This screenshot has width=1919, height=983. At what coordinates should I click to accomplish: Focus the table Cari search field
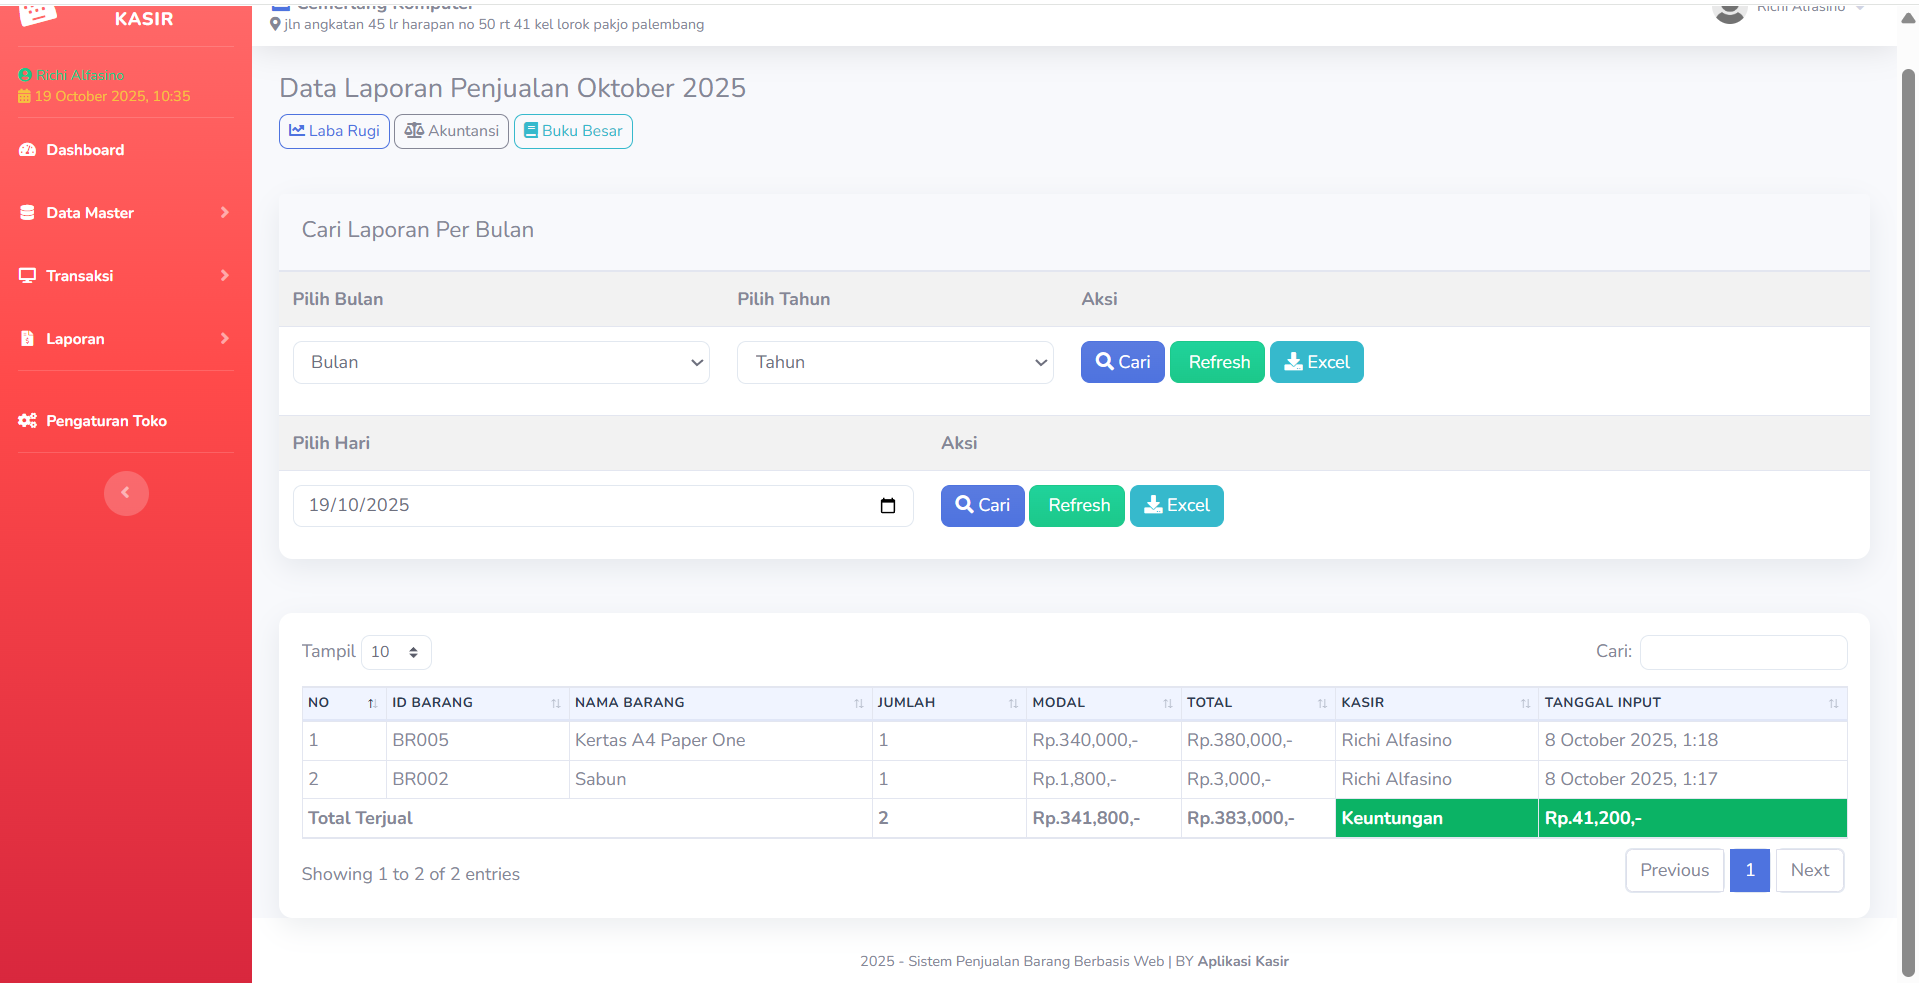point(1743,652)
